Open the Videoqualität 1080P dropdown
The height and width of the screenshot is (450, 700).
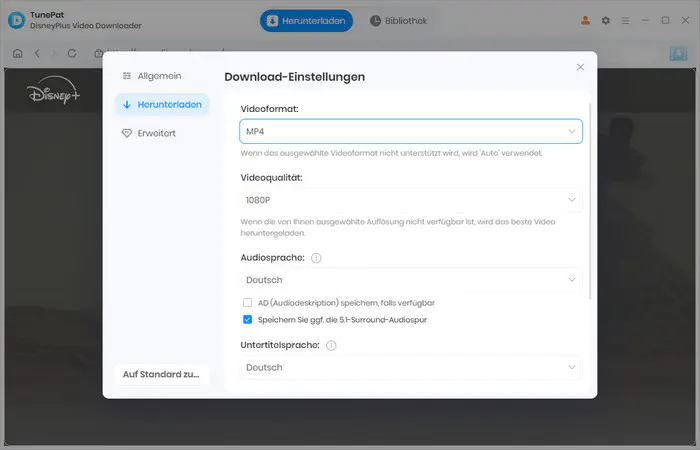click(411, 200)
